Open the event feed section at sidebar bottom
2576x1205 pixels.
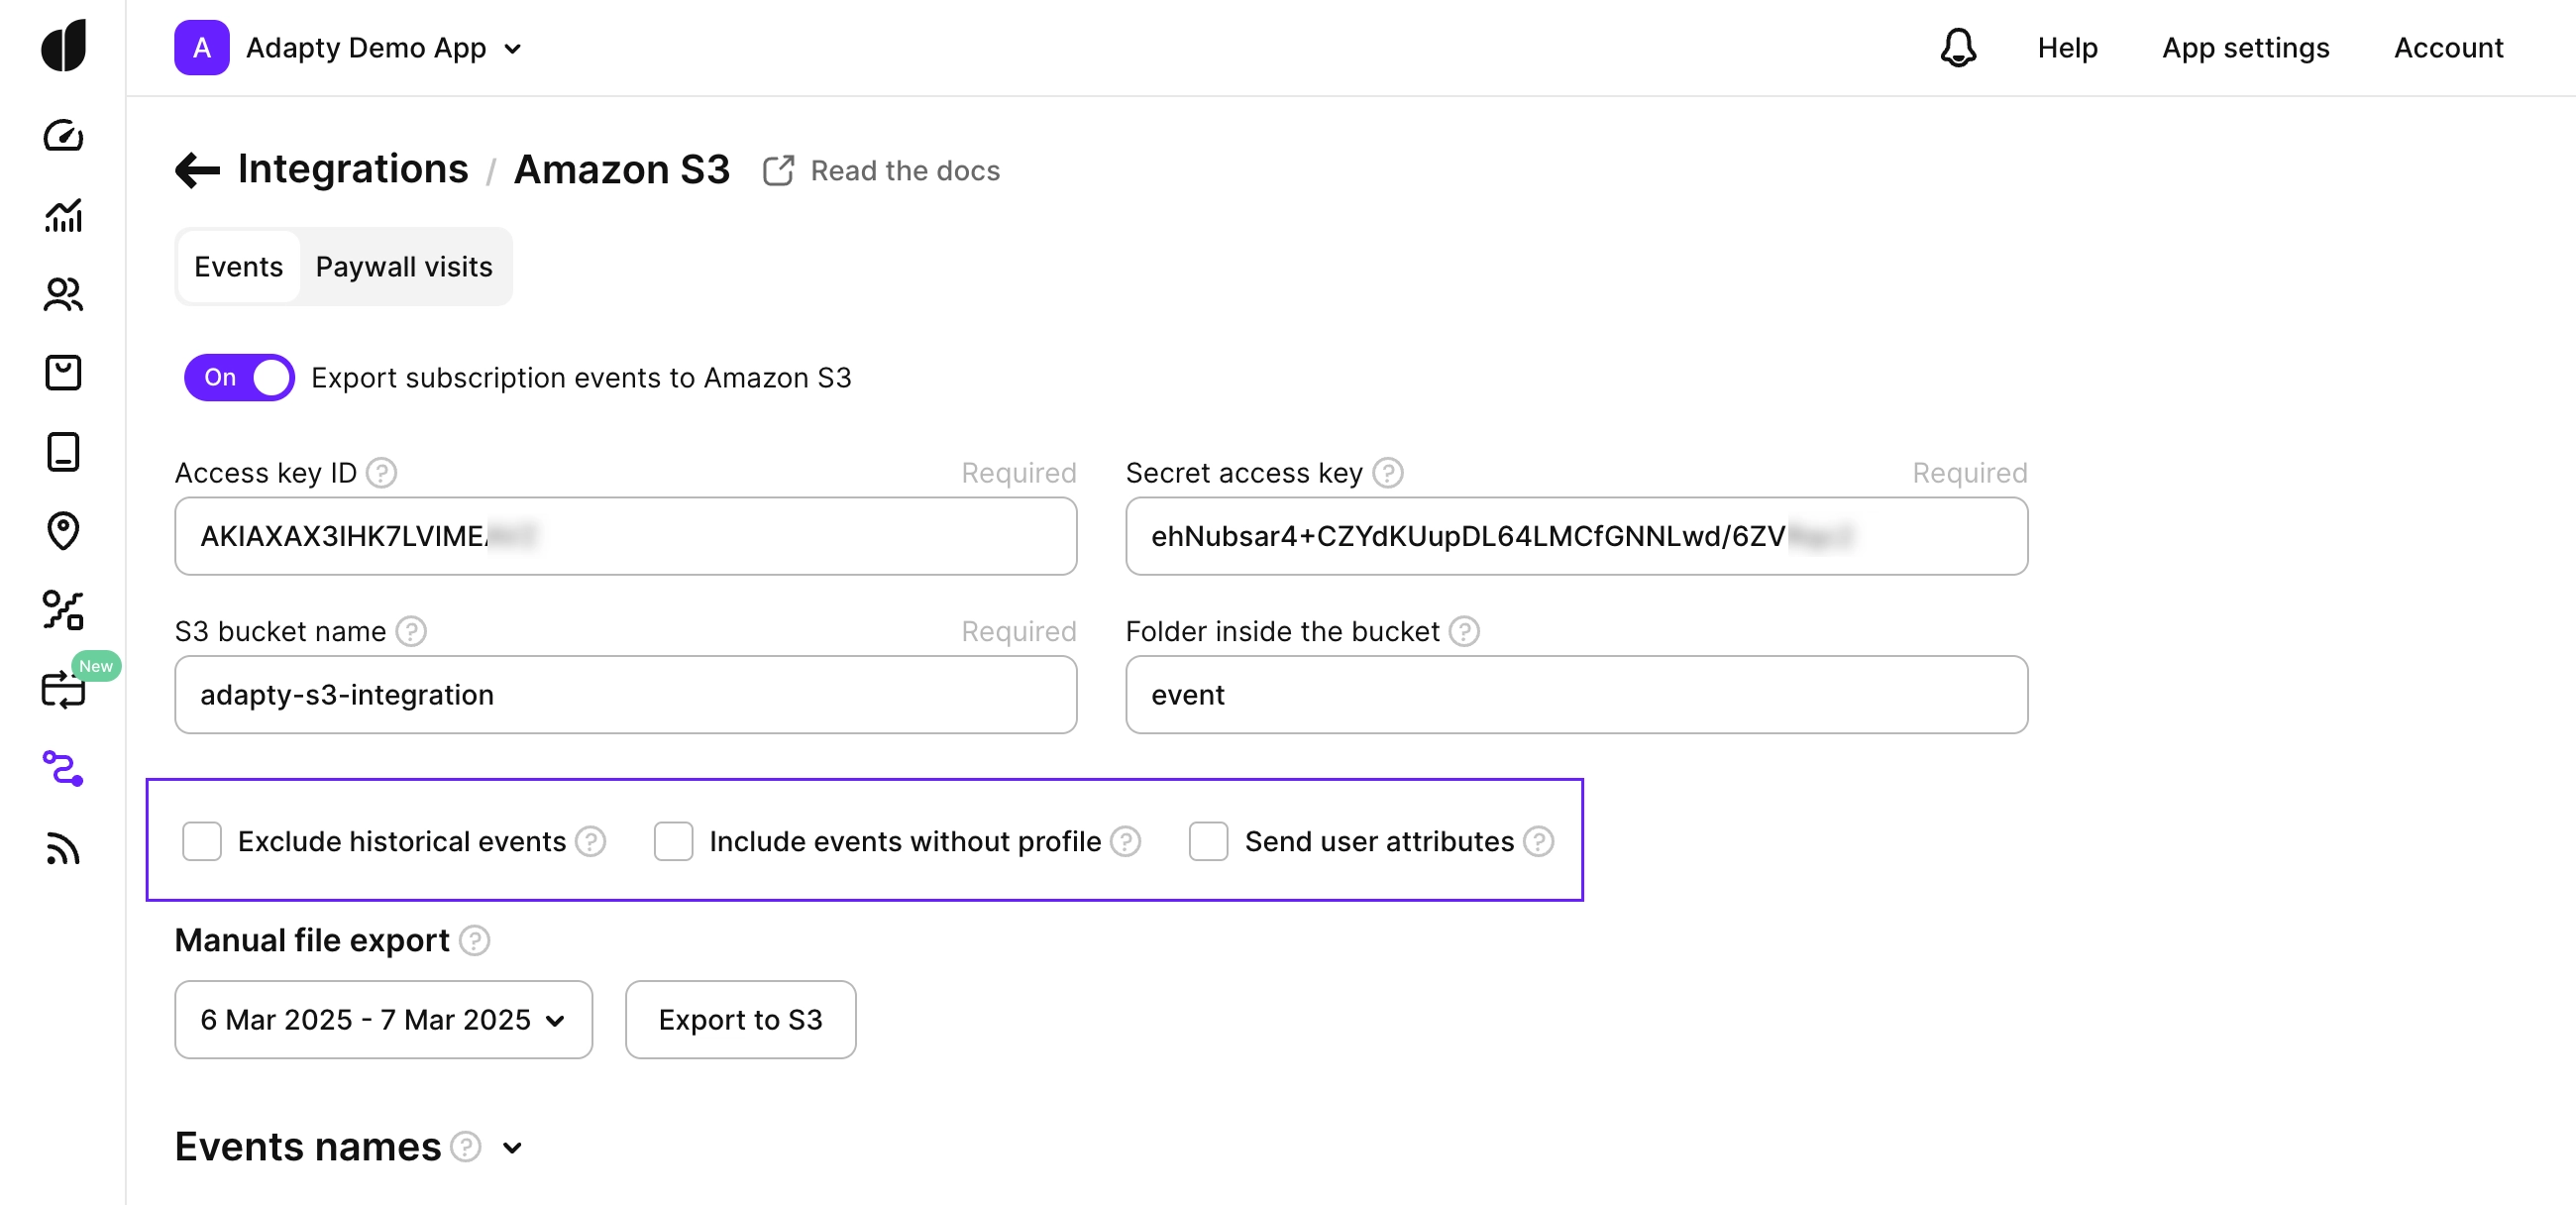click(63, 849)
